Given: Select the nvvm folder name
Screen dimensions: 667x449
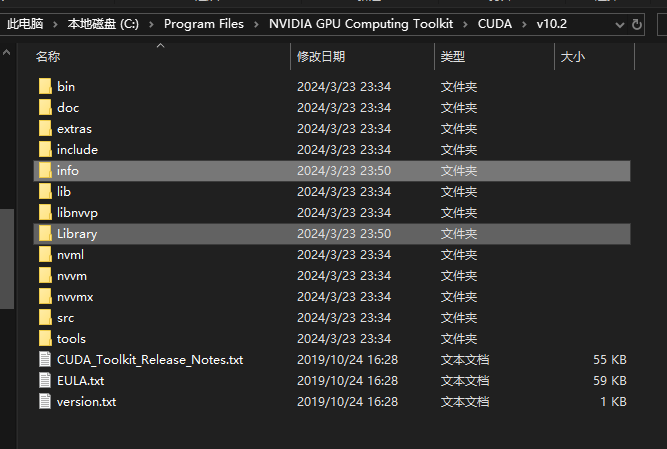Looking at the screenshot, I should 72,276.
